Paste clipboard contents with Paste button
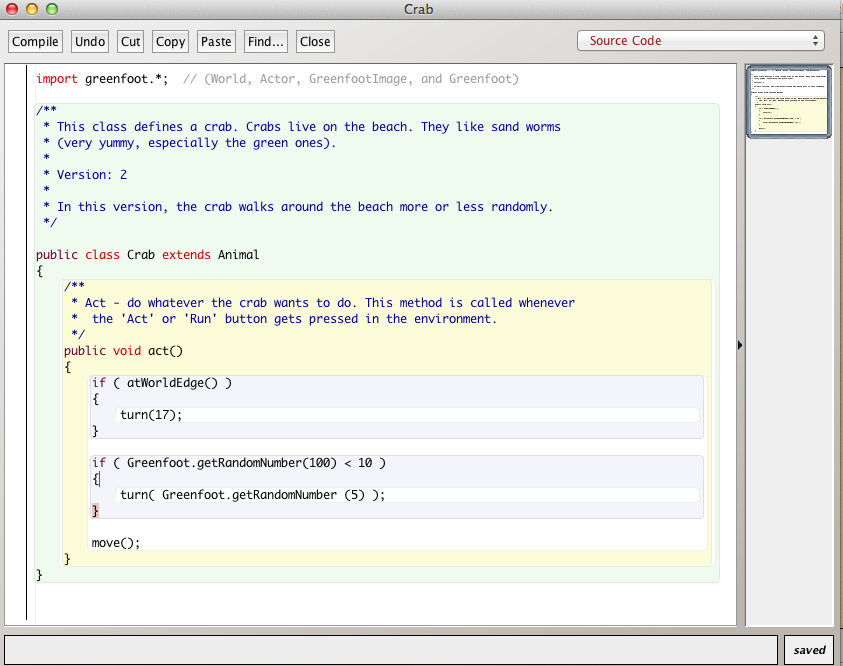843x666 pixels. click(x=216, y=41)
